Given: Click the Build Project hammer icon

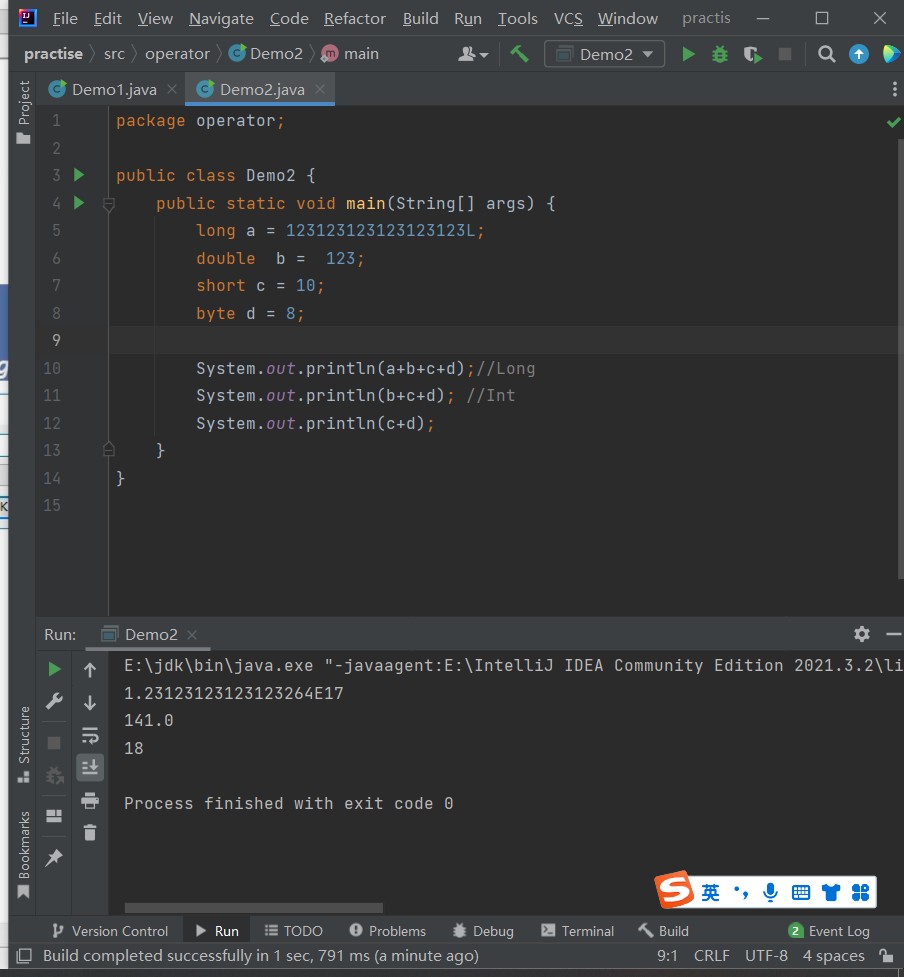Looking at the screenshot, I should [x=519, y=54].
